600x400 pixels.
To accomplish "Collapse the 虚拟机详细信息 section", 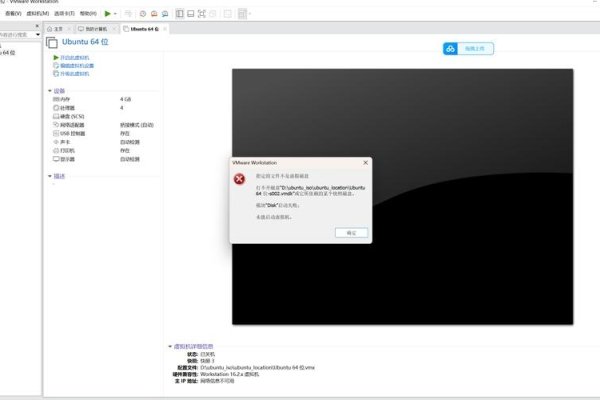I will (170, 346).
